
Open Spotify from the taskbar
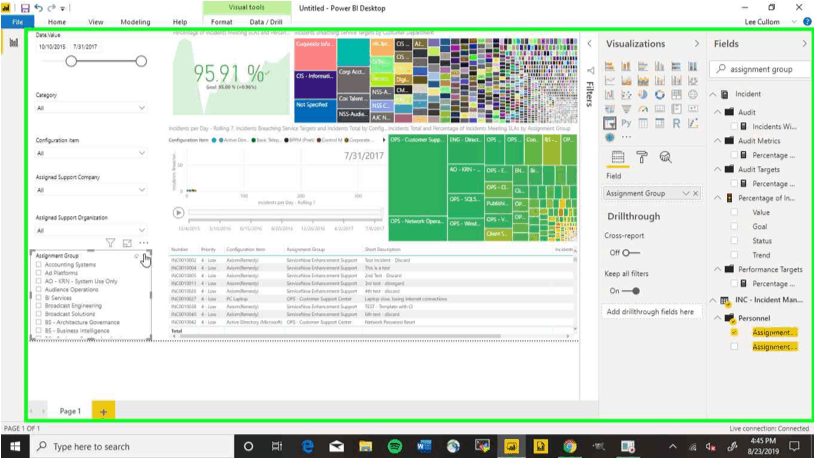click(x=395, y=447)
